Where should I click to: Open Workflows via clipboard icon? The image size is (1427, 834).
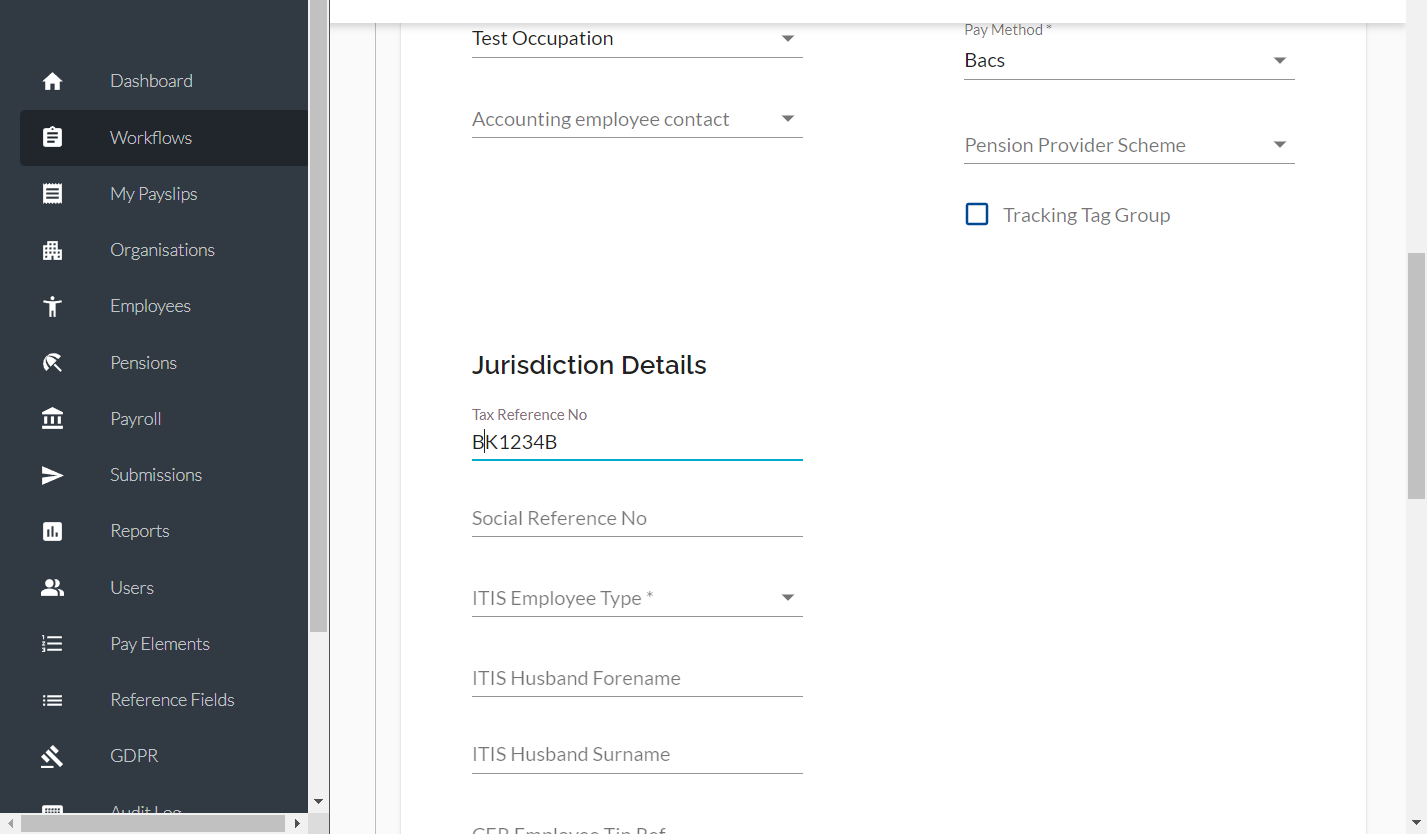(x=53, y=138)
